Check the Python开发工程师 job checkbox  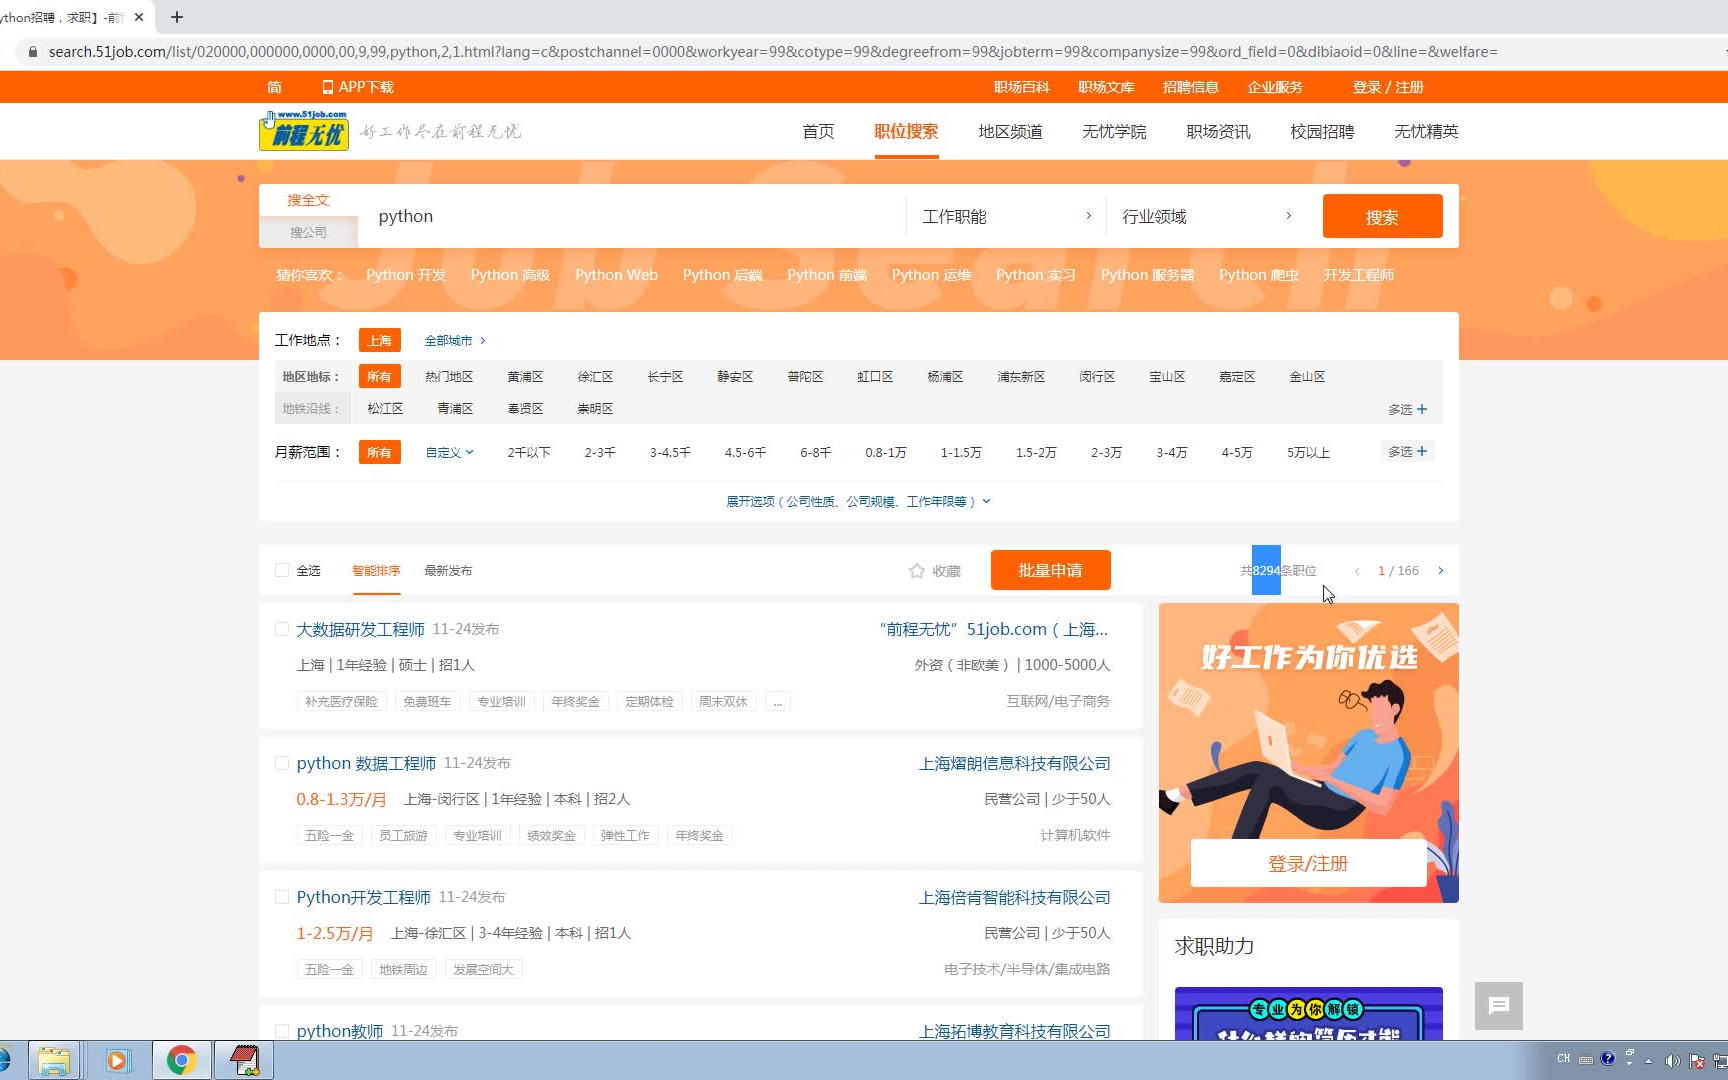(x=282, y=897)
